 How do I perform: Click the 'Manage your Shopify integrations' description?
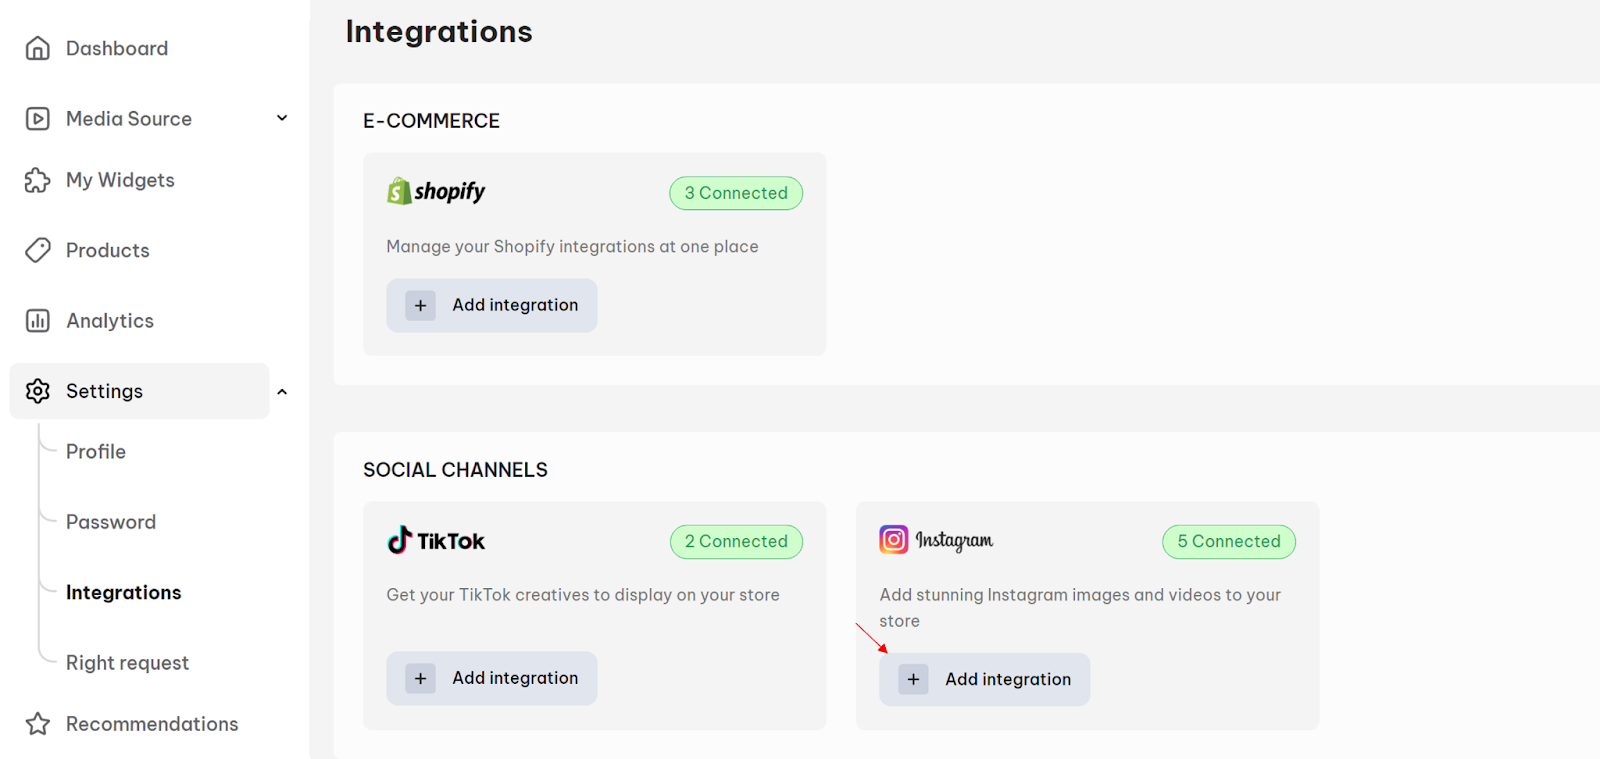click(573, 246)
